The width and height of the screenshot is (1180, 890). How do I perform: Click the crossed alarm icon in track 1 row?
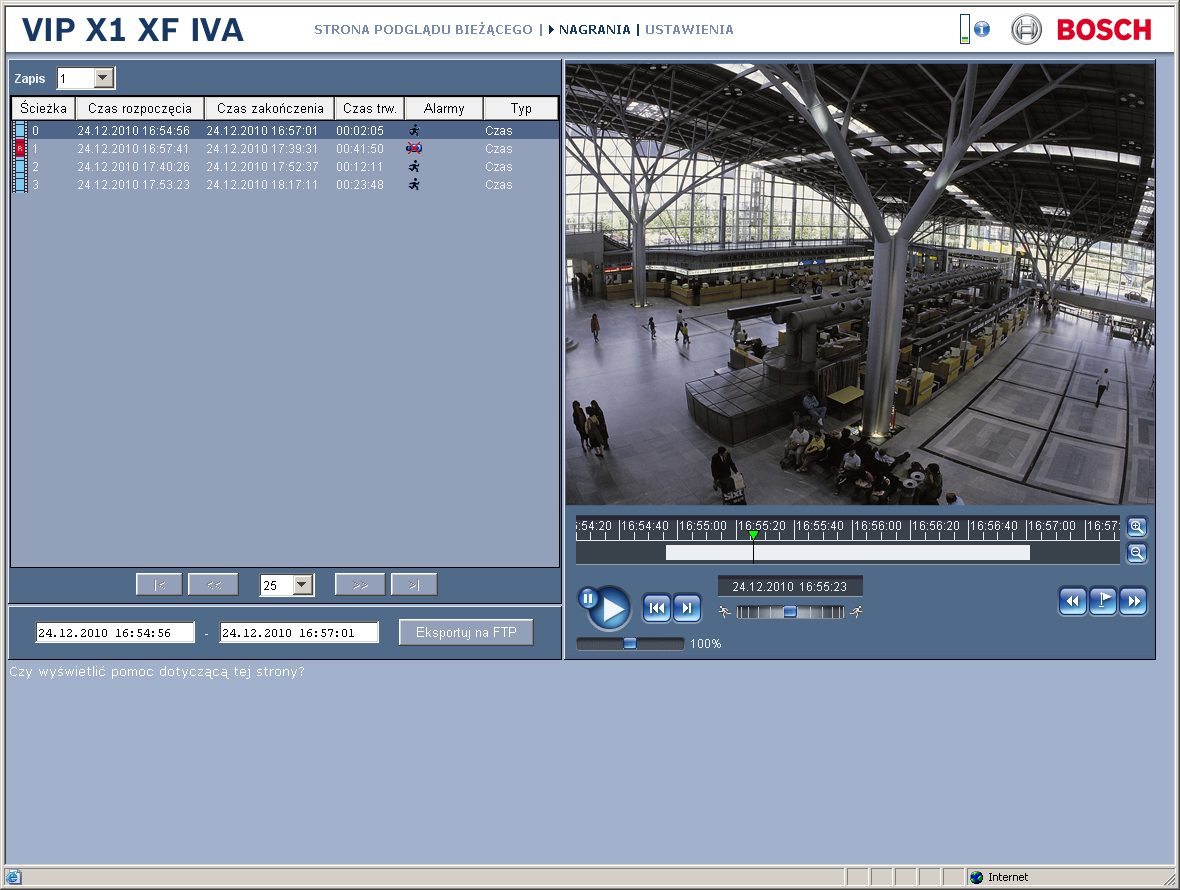[414, 149]
